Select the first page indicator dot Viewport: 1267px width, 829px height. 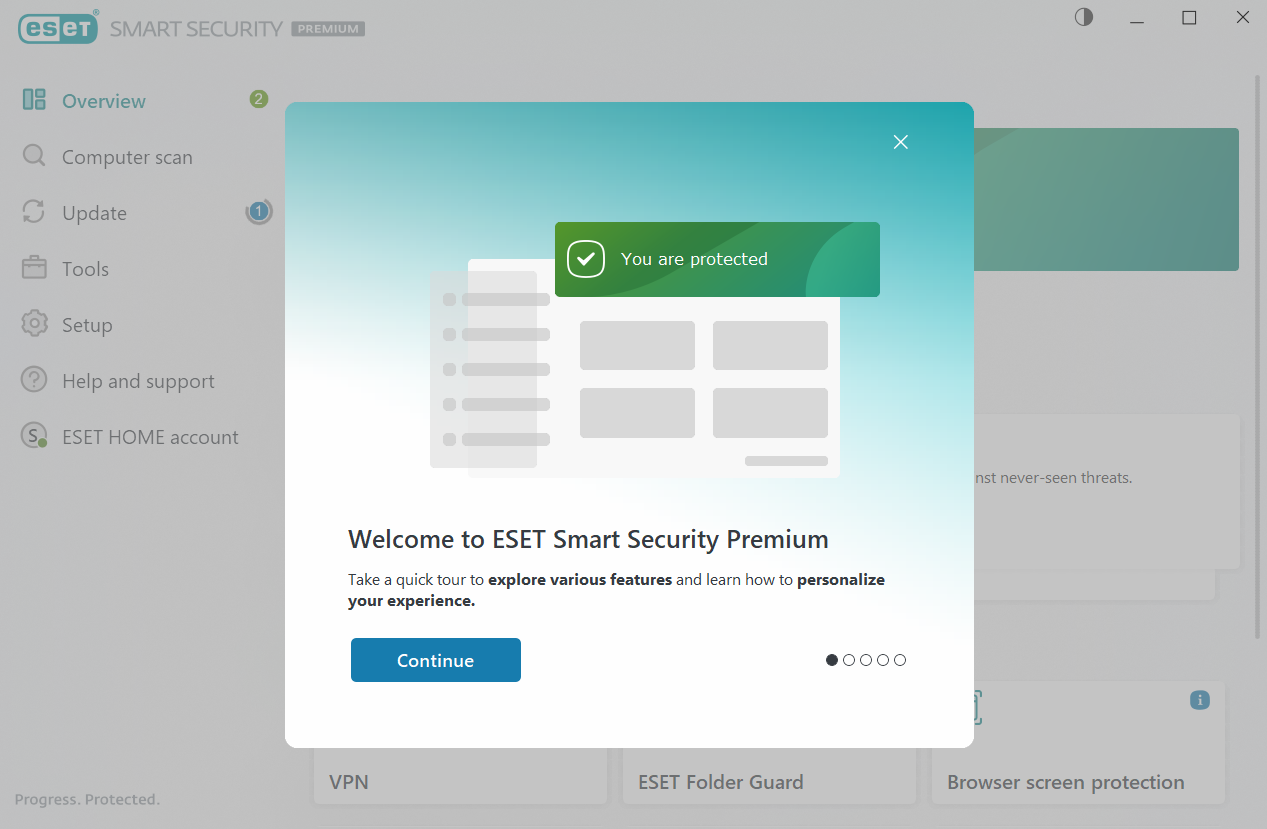[x=832, y=660]
